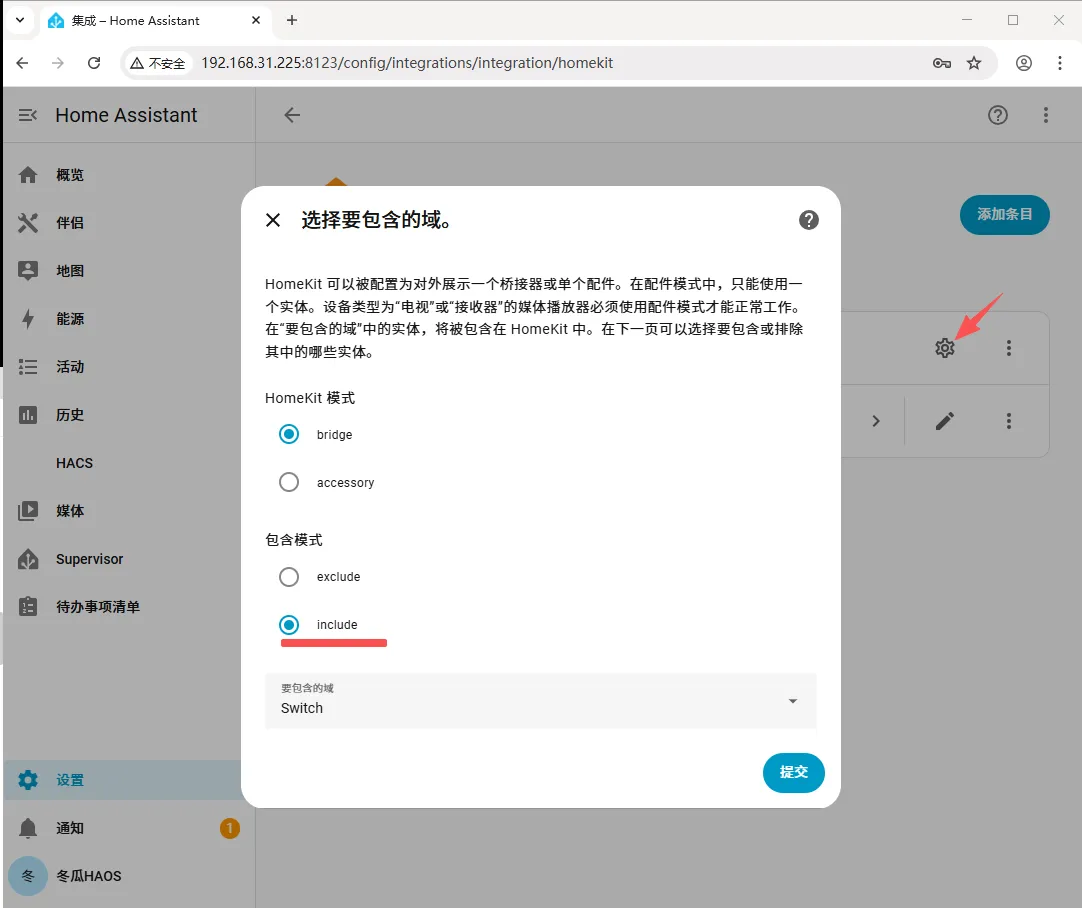Select accessory HomeKit mode
Viewport: 1082px width, 908px height.
click(x=289, y=482)
